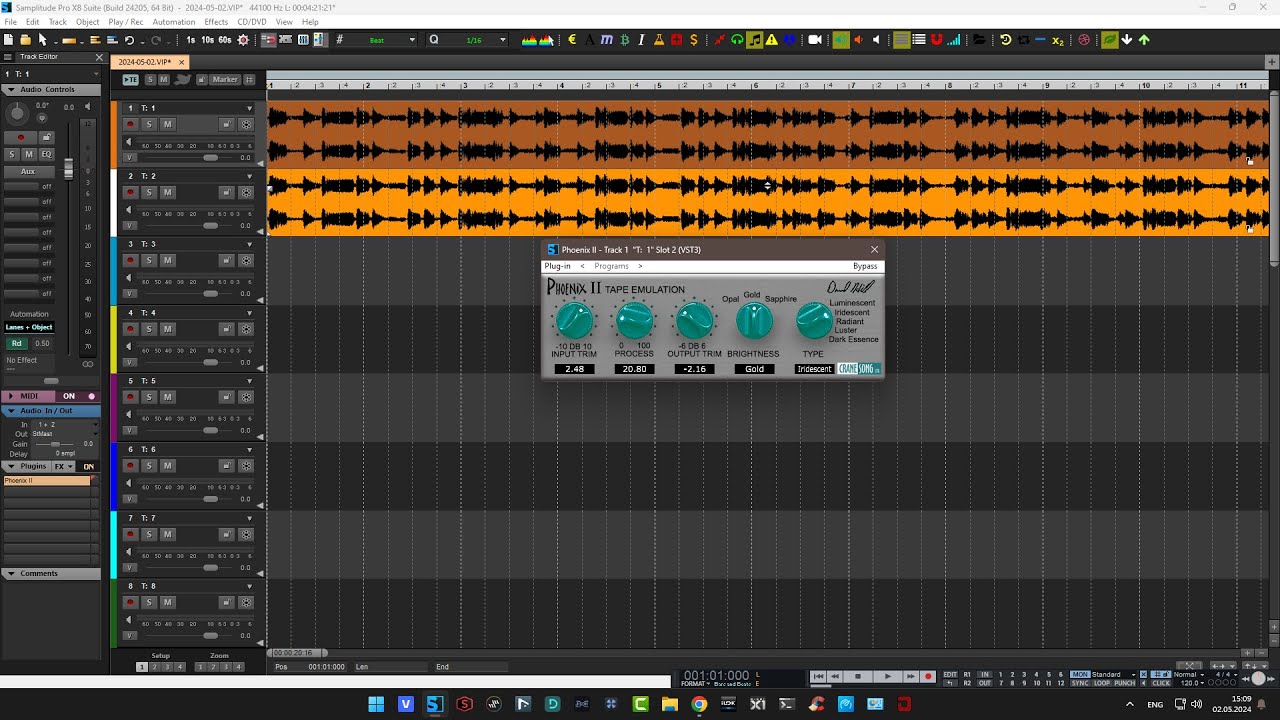Click the Record button in transport
Viewport: 1280px width, 720px height.
pos(928,677)
